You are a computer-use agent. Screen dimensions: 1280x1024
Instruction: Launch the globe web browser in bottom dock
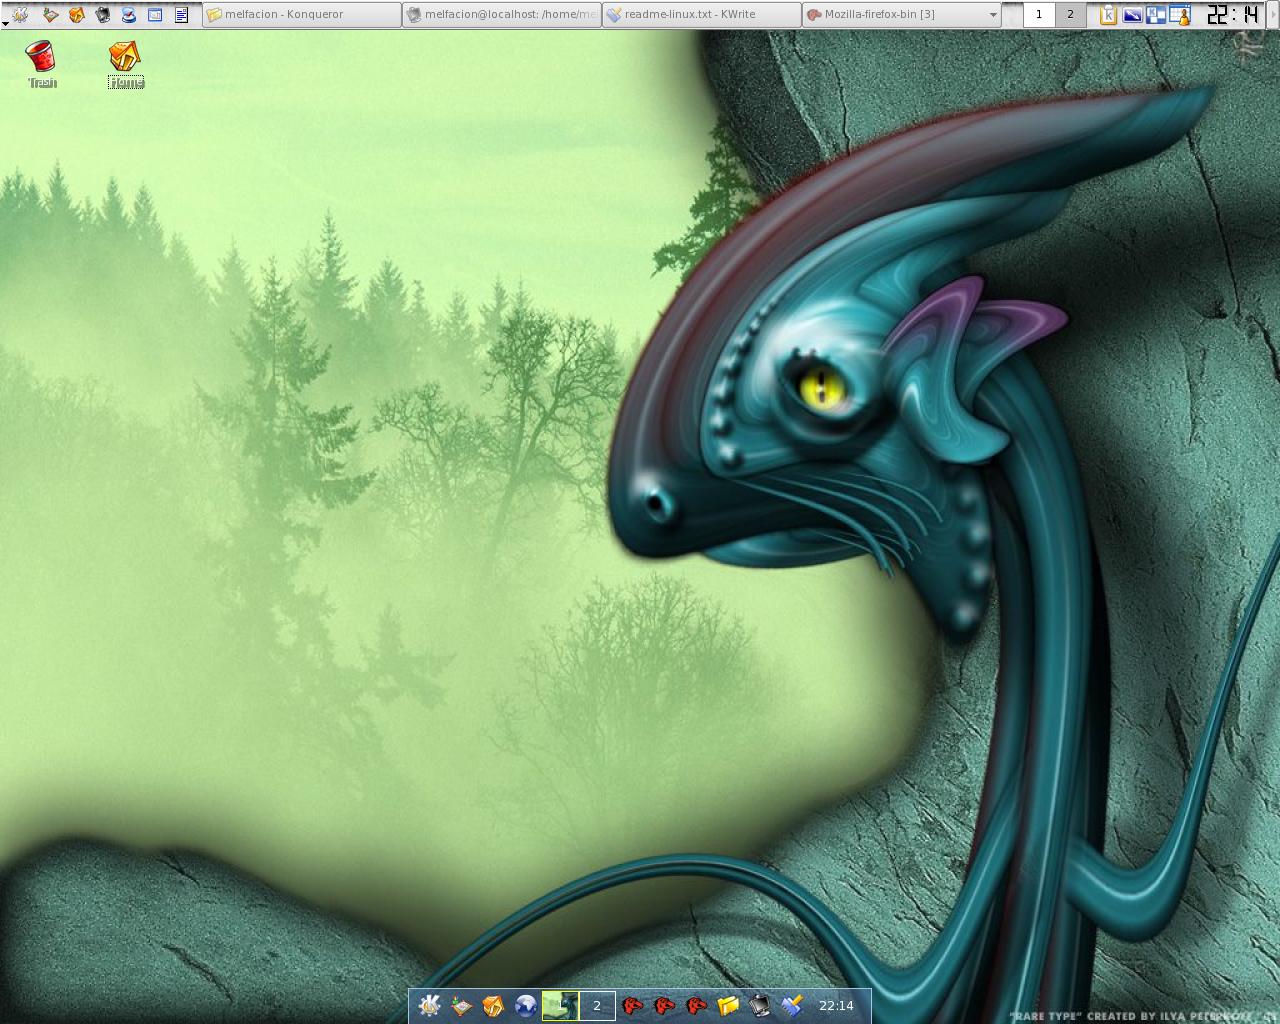(x=525, y=1005)
